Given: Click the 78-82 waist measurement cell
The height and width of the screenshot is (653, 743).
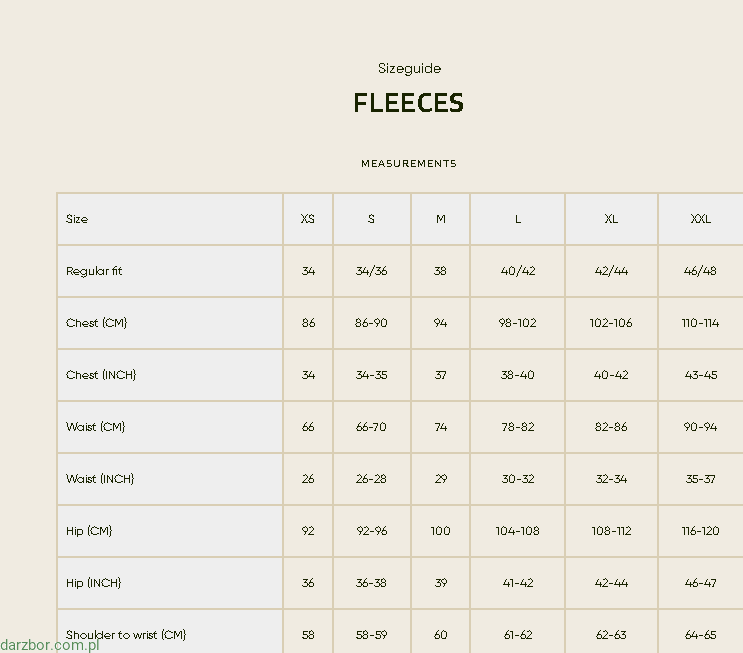Looking at the screenshot, I should (517, 427).
